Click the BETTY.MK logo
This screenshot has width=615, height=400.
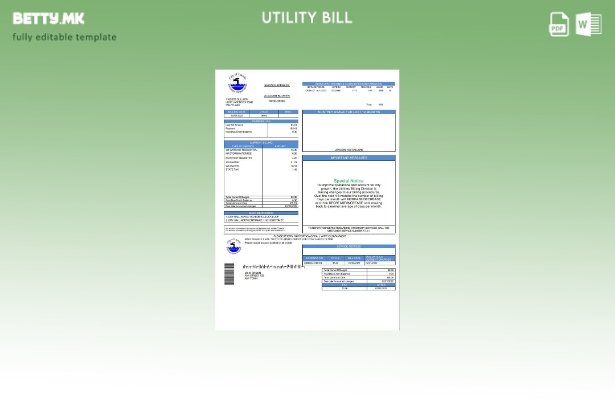(x=48, y=18)
